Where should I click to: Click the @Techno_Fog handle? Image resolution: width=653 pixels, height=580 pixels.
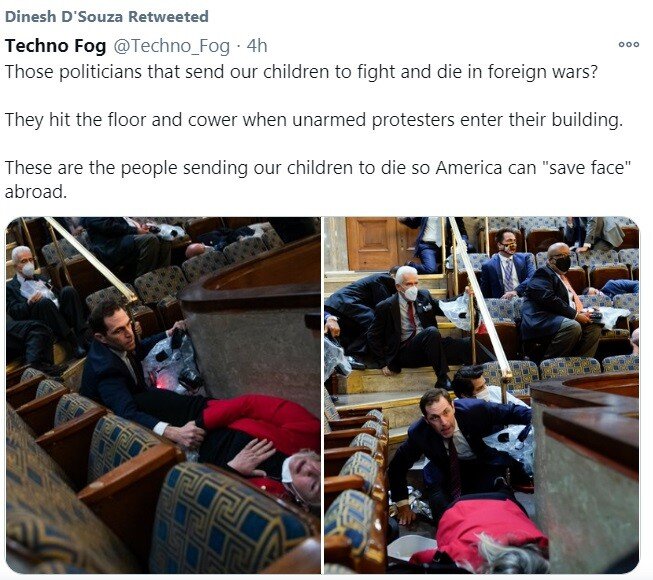172,46
